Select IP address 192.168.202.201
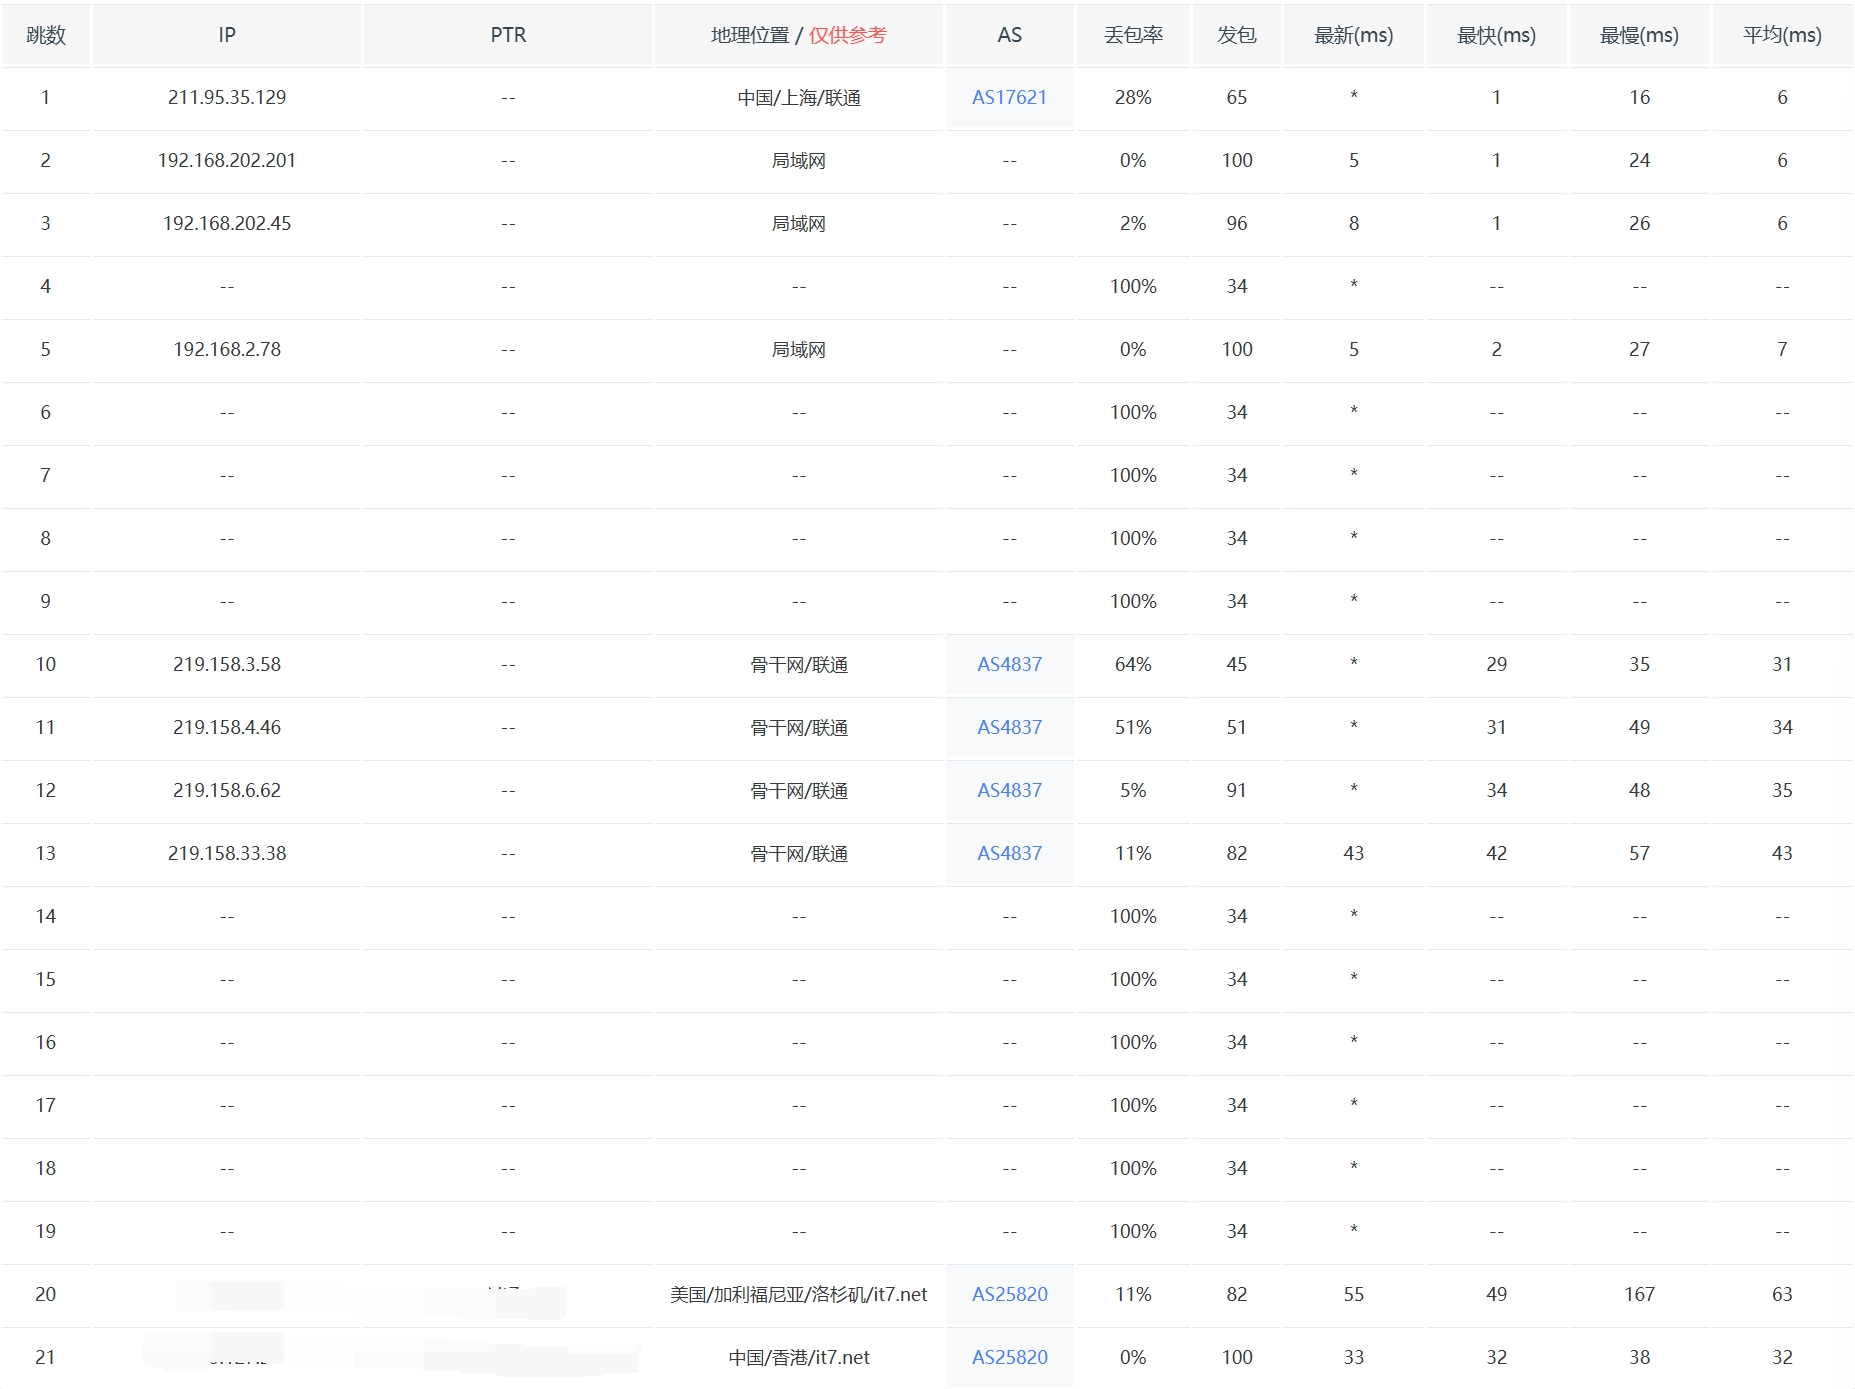1855x1389 pixels. point(227,160)
